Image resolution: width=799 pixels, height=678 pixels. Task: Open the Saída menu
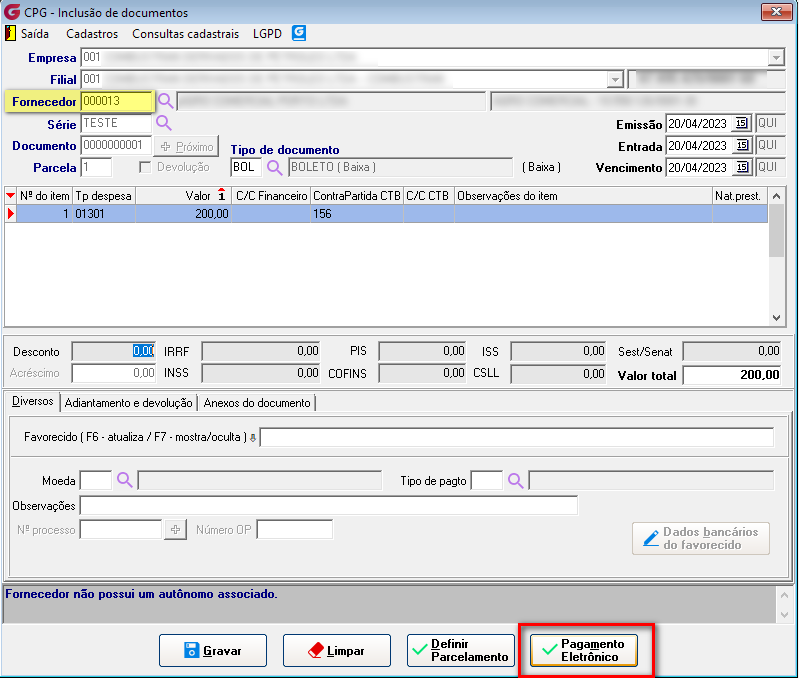coord(35,34)
